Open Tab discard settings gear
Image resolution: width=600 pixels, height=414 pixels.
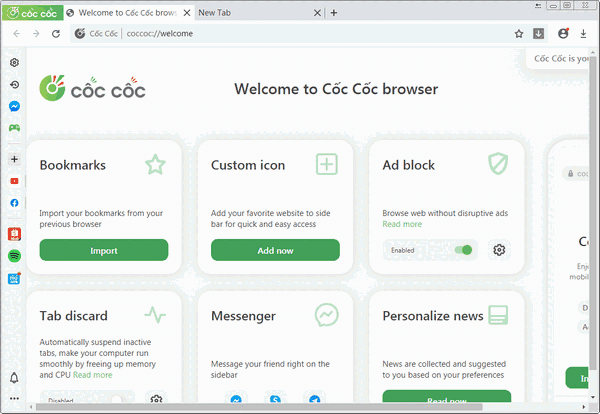tap(156, 399)
